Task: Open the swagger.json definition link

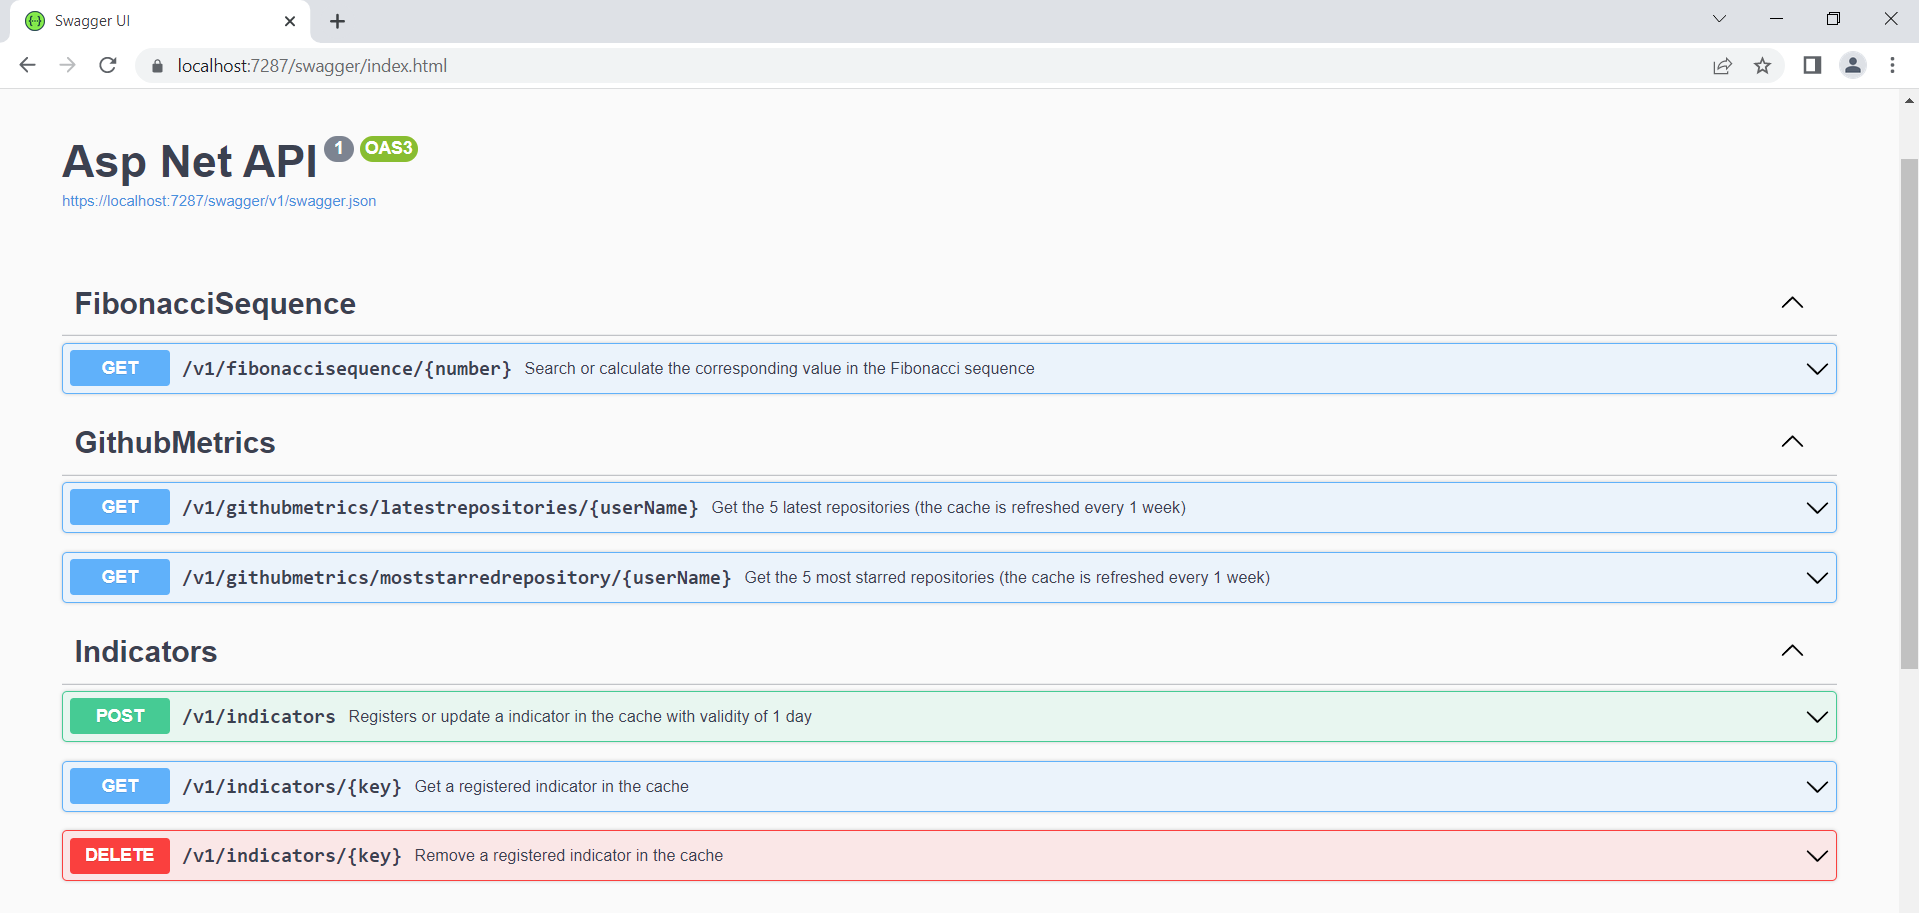Action: tap(219, 201)
